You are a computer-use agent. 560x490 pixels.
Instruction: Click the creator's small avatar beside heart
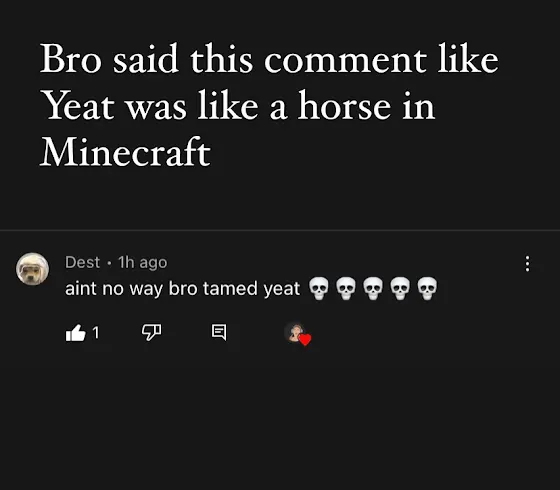(x=295, y=332)
